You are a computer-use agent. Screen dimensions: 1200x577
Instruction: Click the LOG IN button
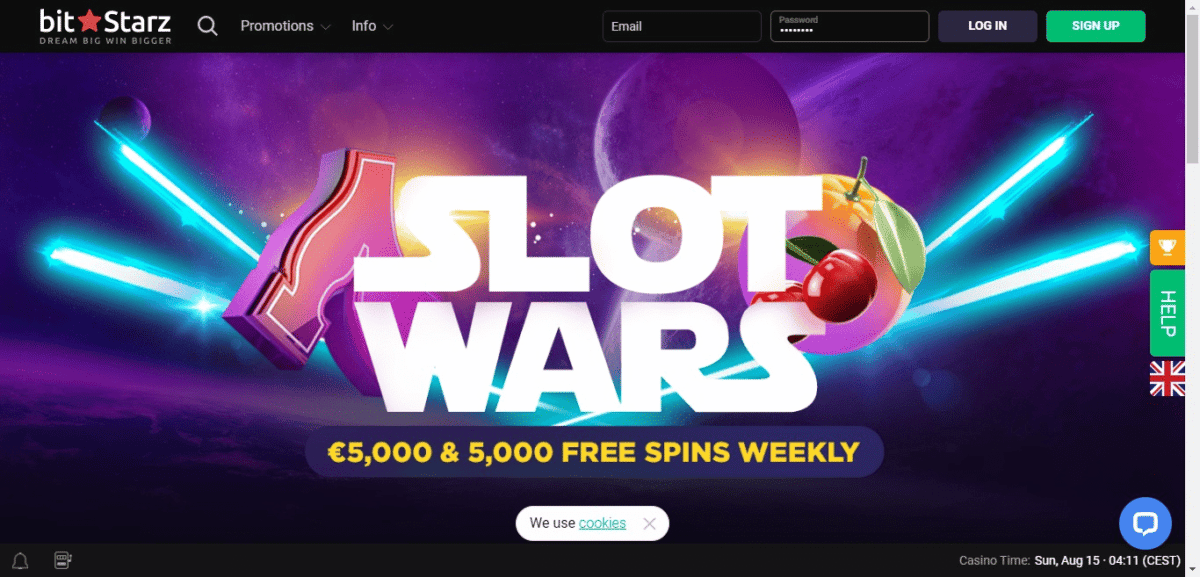(987, 26)
